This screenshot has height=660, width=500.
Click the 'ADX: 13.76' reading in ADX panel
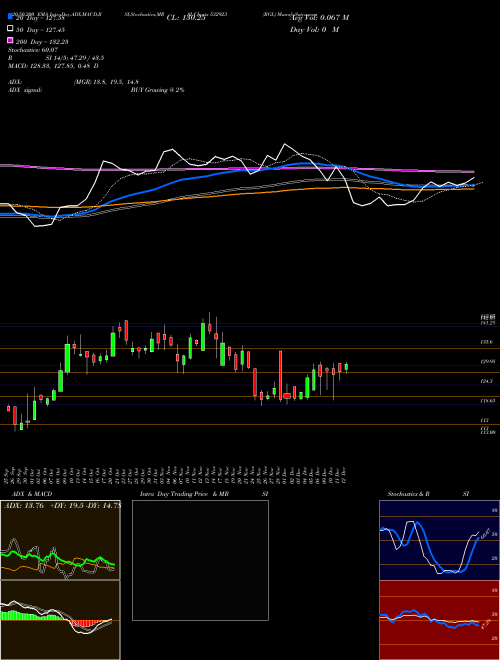[x=24, y=506]
